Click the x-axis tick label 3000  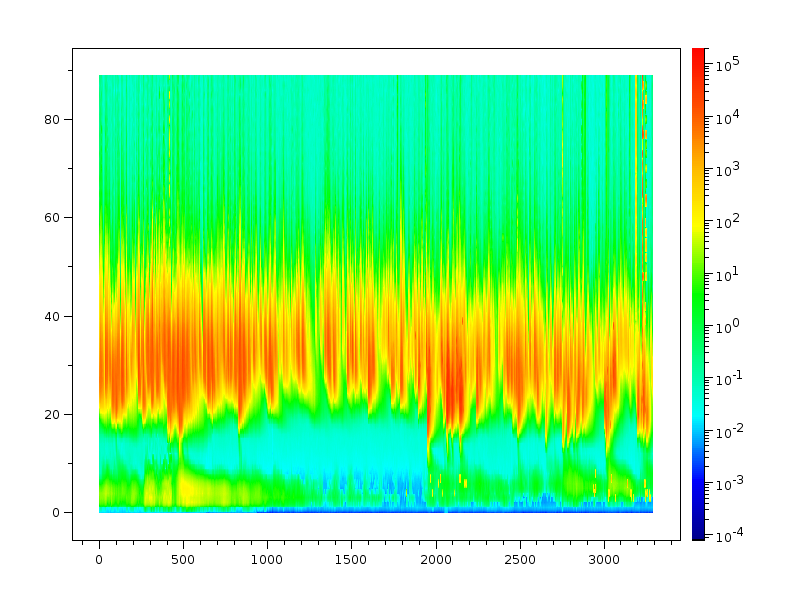coord(603,561)
